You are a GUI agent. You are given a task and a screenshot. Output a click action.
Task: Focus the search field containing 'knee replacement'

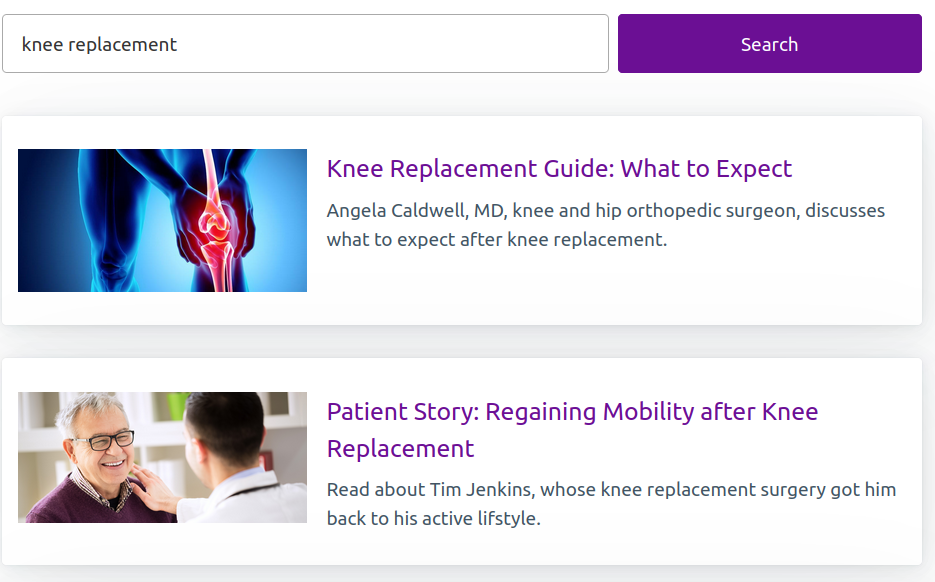point(305,44)
